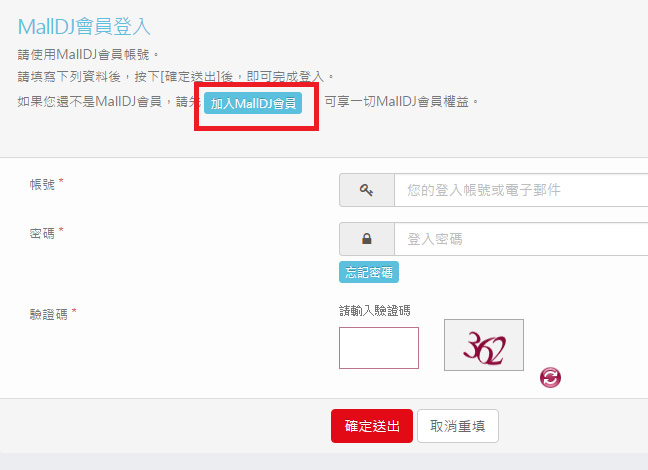Open the 忘記密碼 link button
The image size is (648, 470).
pyautogui.click(x=369, y=272)
